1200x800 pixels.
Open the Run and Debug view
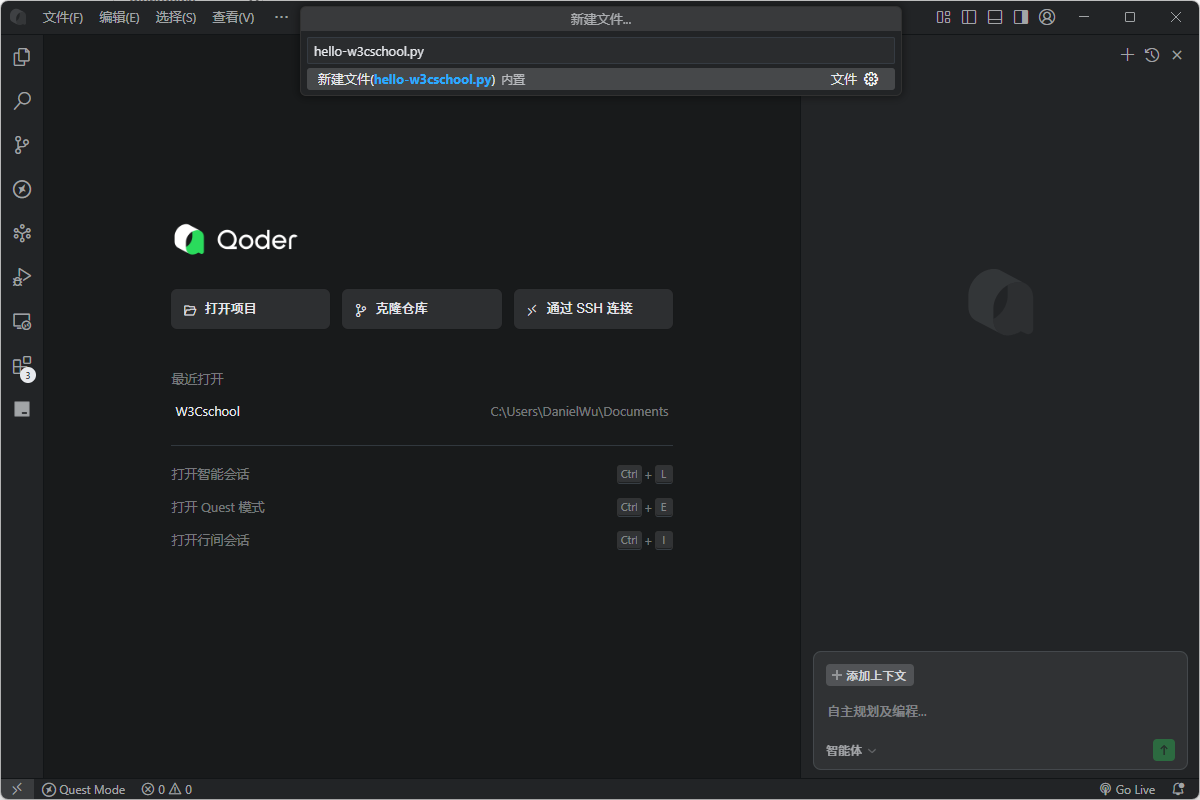22,277
